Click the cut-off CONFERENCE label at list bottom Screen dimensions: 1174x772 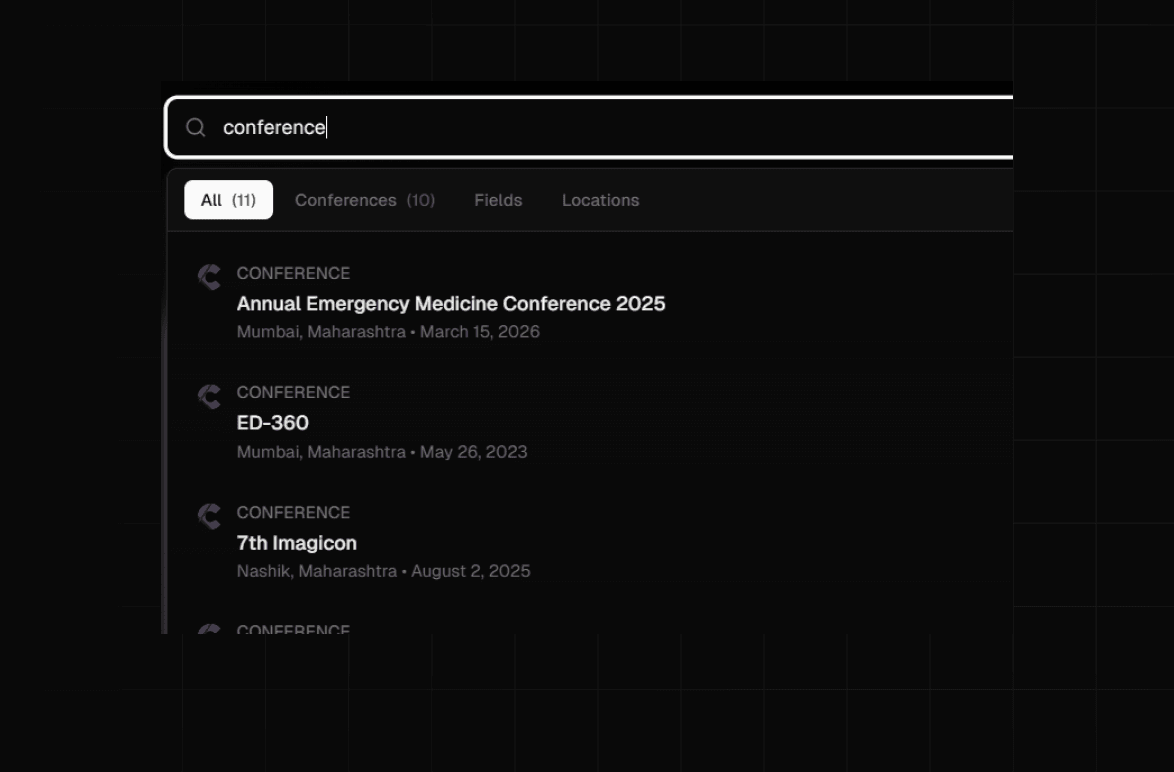click(x=293, y=629)
